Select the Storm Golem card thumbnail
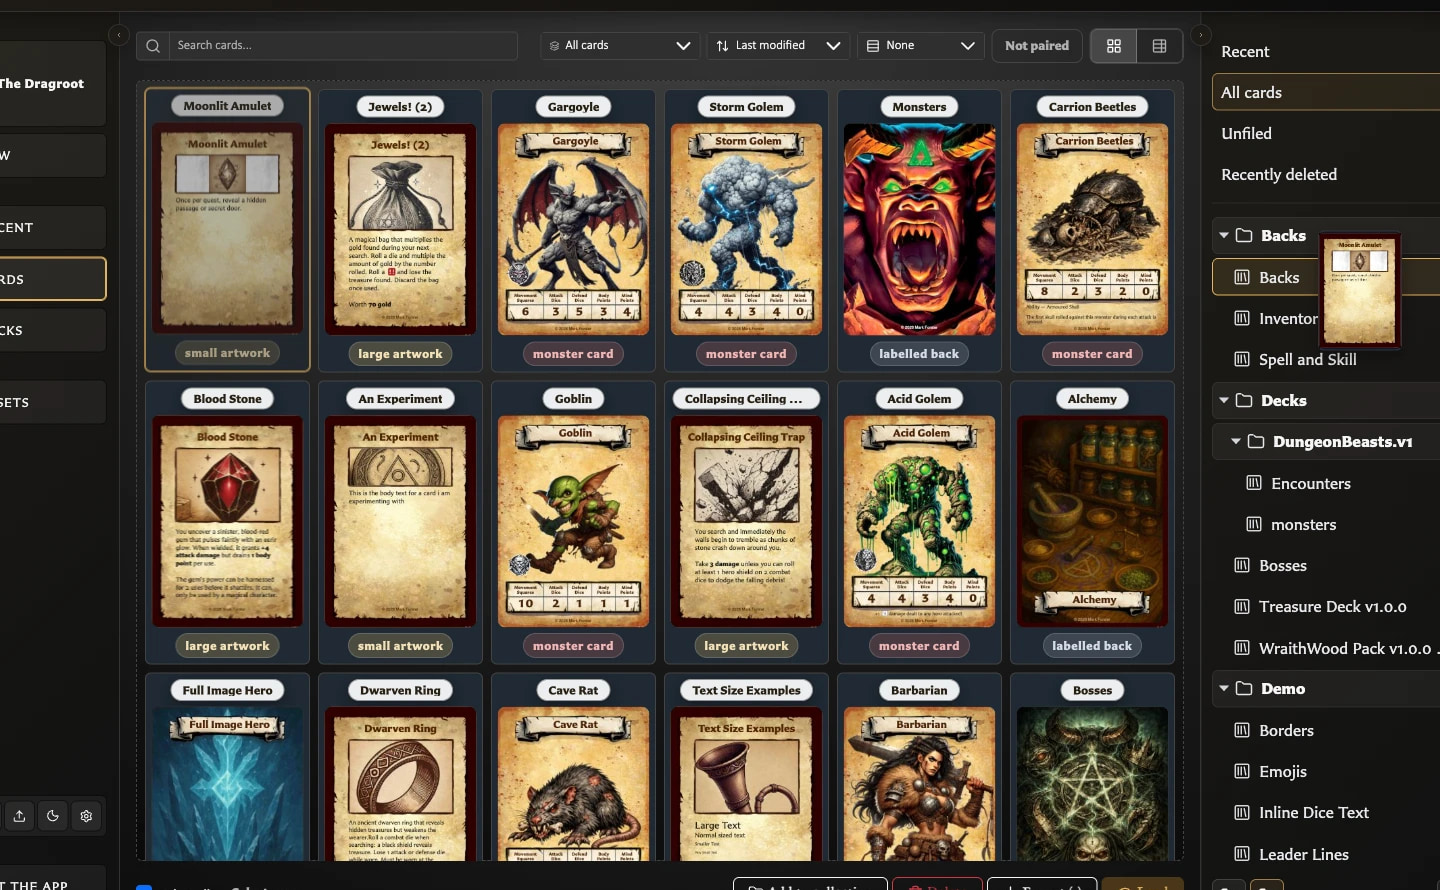Screen dimensions: 1440x890 746,229
